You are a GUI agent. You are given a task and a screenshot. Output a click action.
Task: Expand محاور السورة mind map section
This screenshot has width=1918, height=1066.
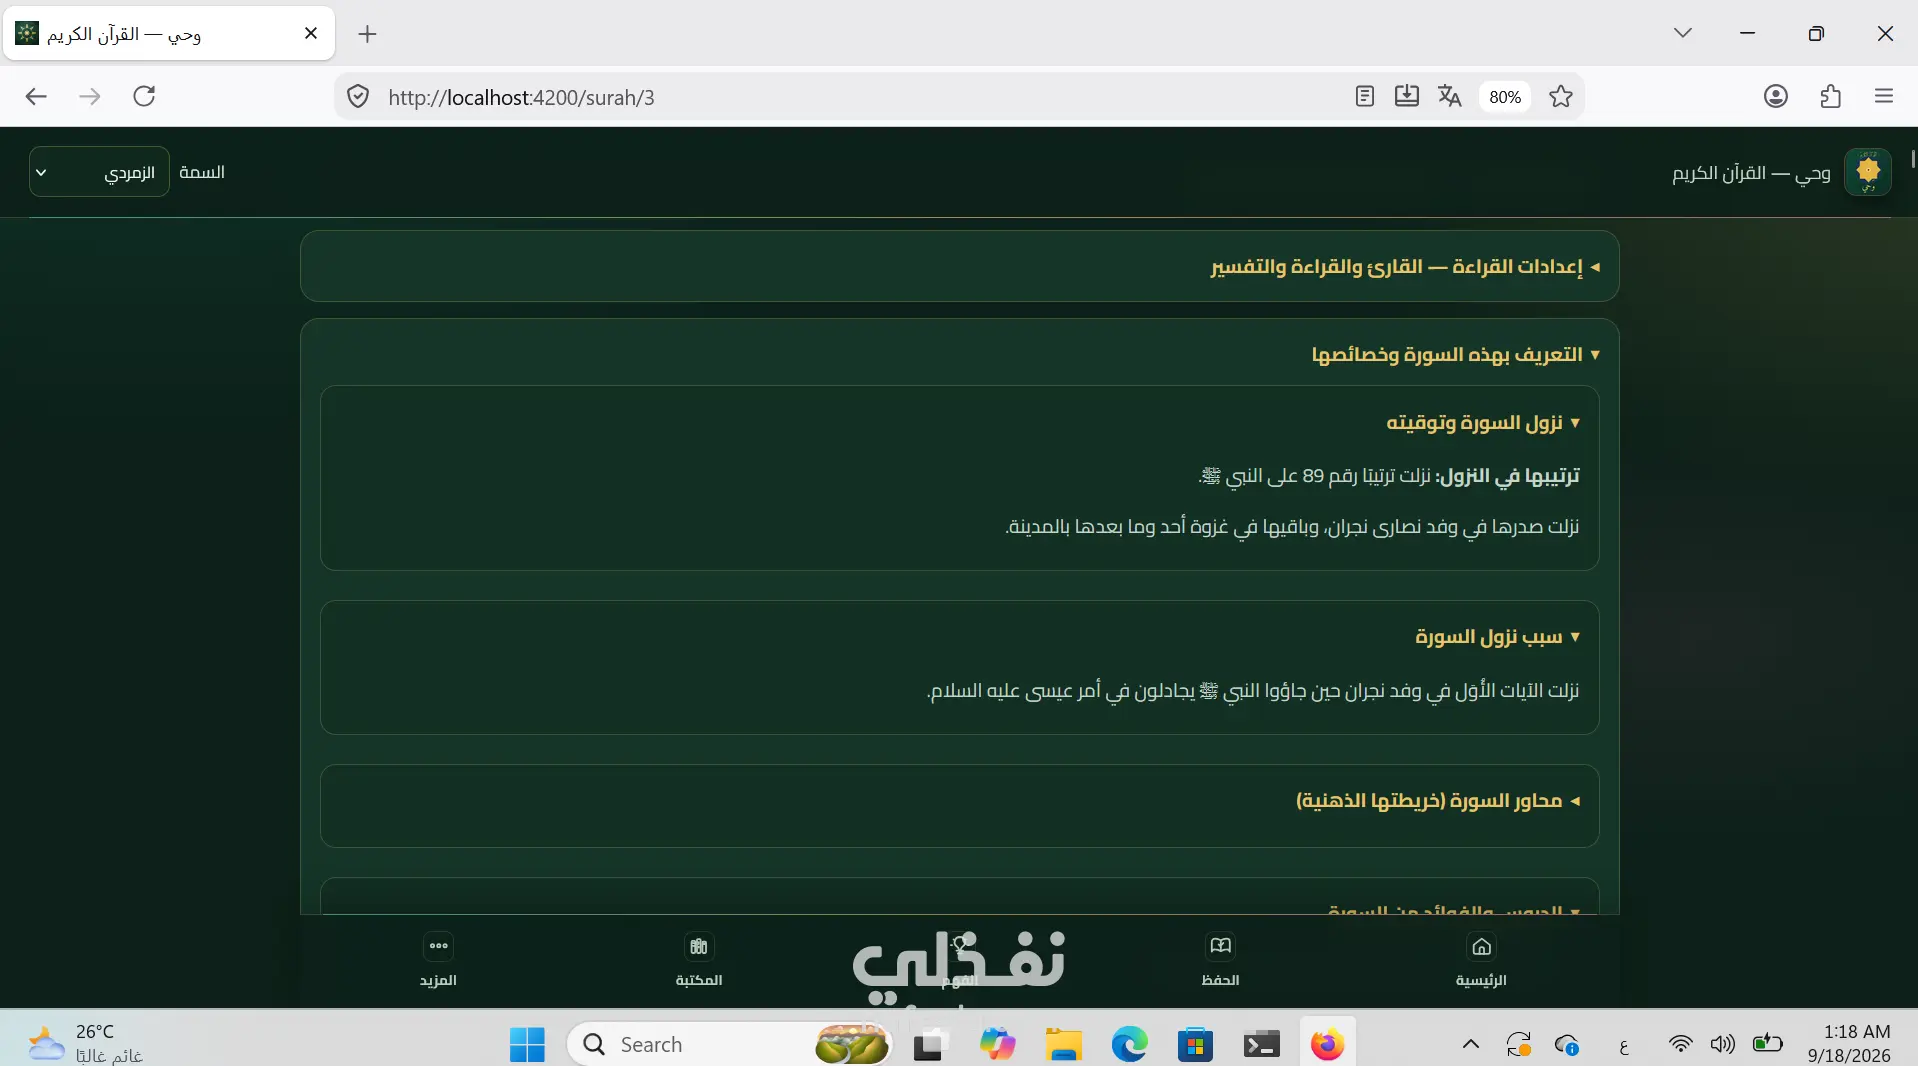pyautogui.click(x=1438, y=801)
